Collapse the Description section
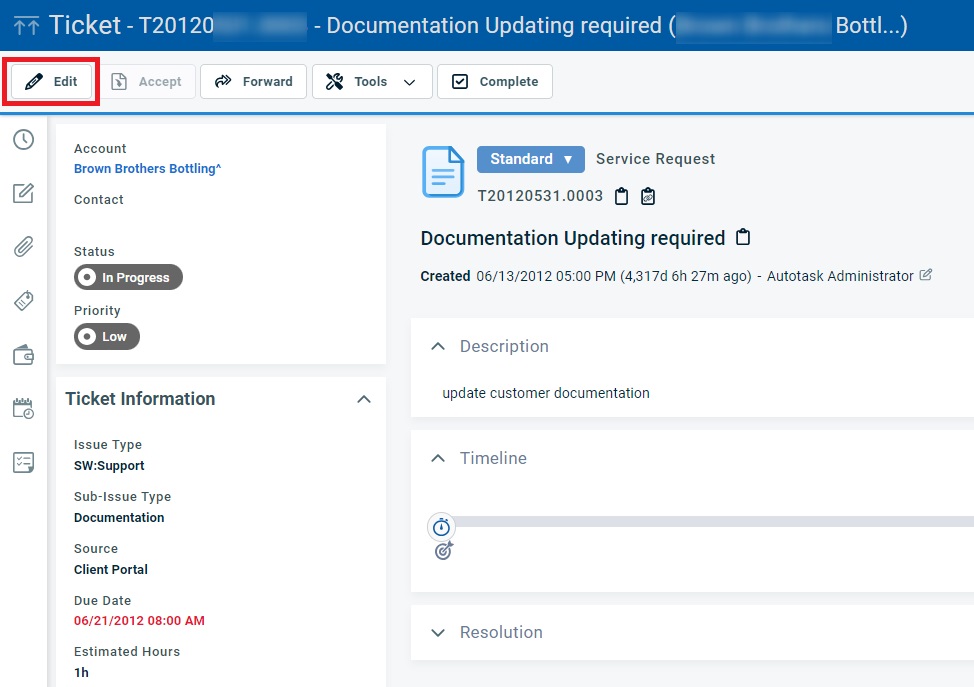Viewport: 974px width, 687px height. tap(437, 346)
